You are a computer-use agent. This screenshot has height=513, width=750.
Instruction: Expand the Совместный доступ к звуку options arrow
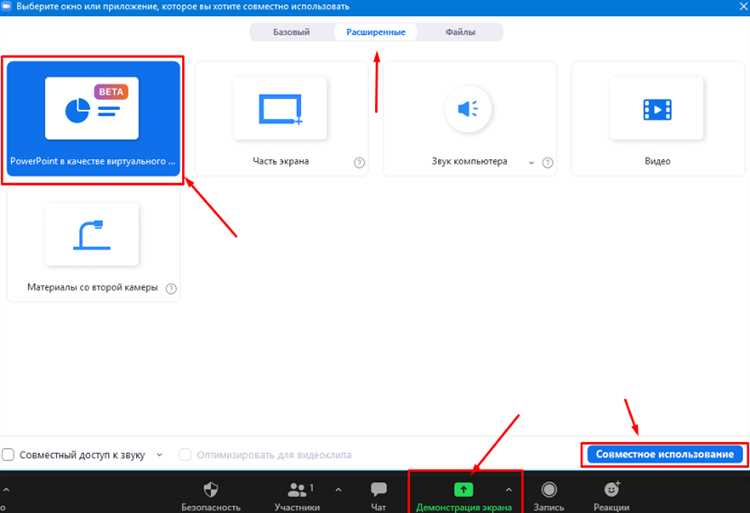pyautogui.click(x=159, y=455)
